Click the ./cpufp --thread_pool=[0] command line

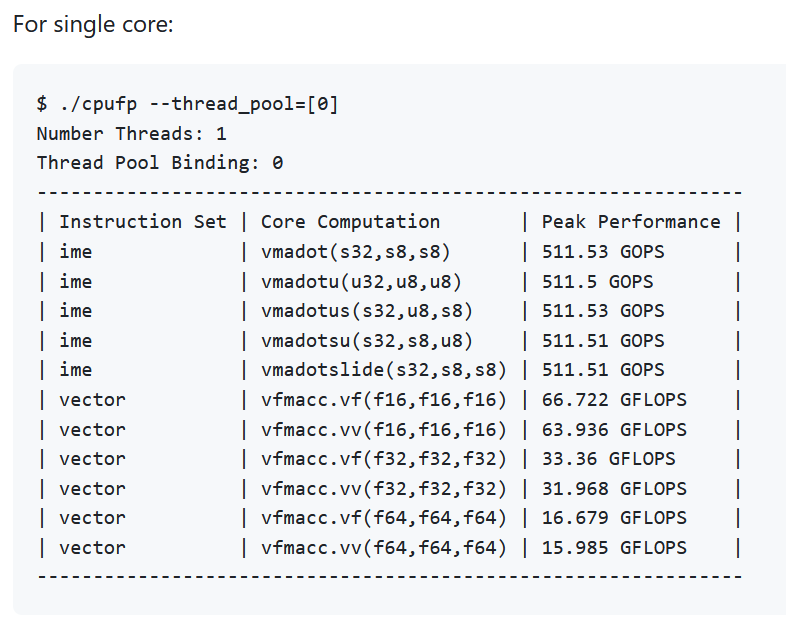(187, 104)
